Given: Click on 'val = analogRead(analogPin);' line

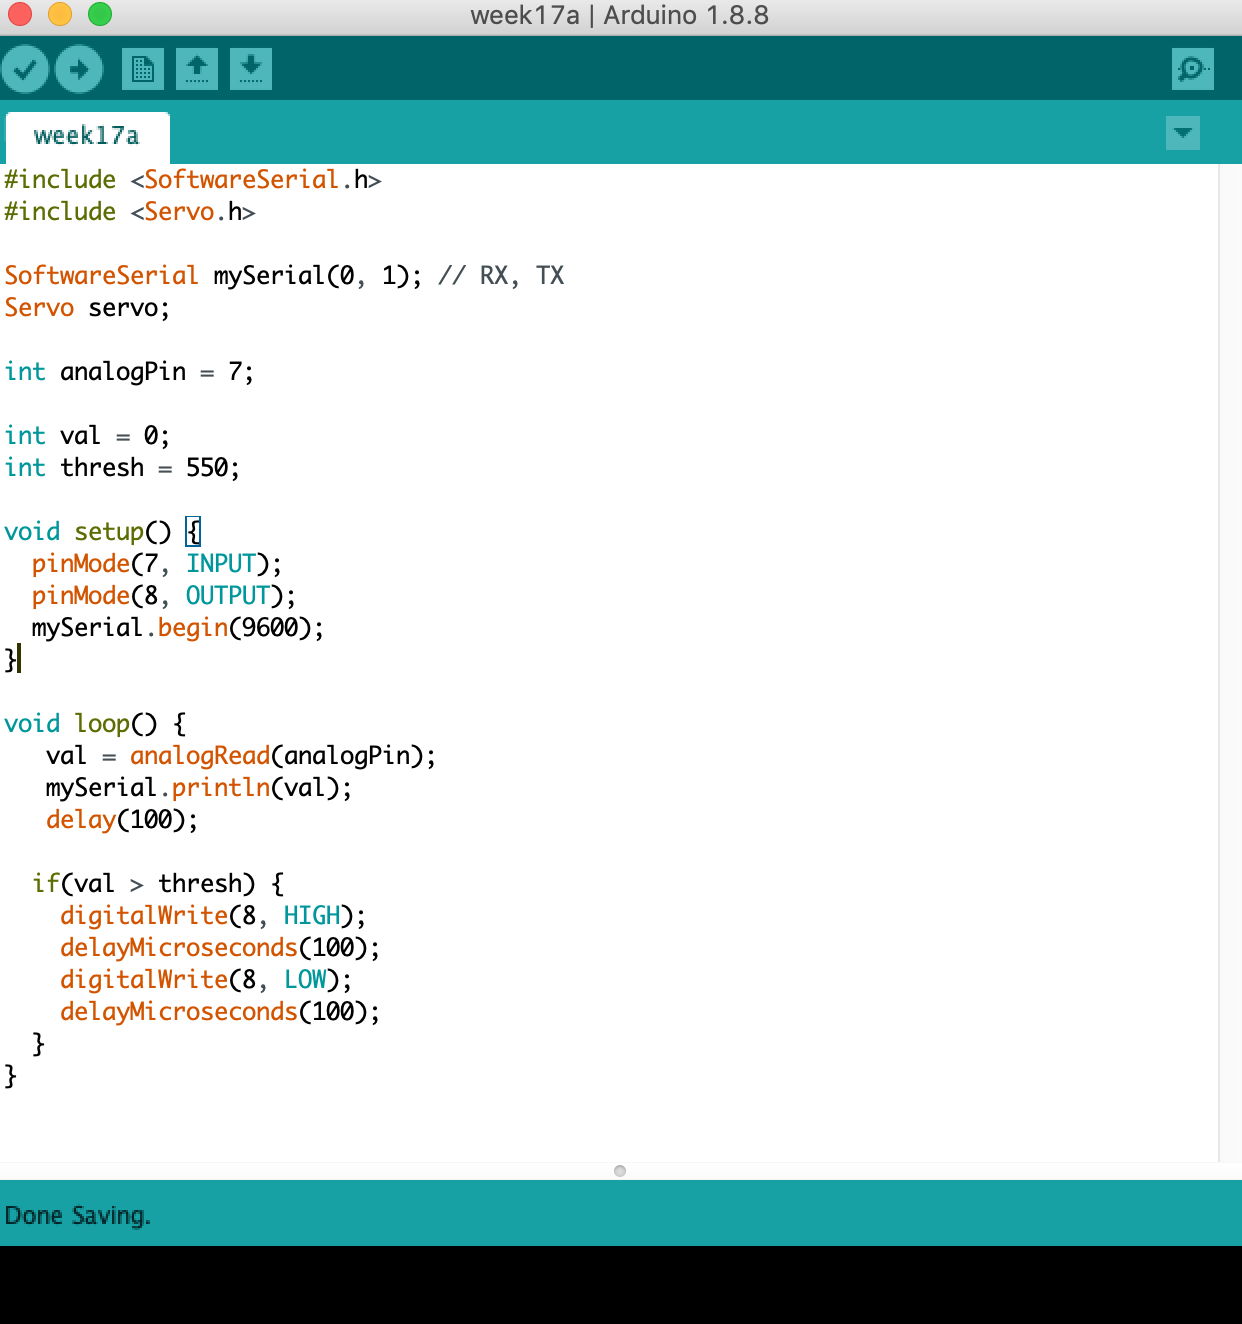Looking at the screenshot, I should [x=241, y=756].
